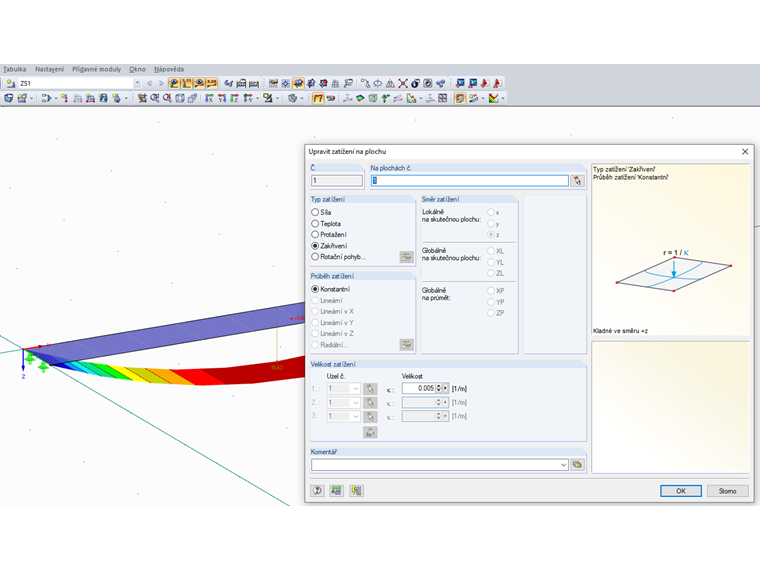
Task: Open the Přídavné moduly menu
Action: (x=96, y=69)
